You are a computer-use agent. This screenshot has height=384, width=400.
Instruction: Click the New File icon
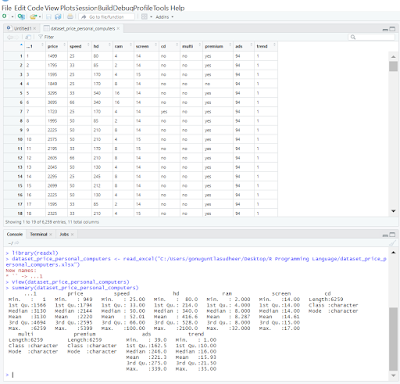[5, 16]
